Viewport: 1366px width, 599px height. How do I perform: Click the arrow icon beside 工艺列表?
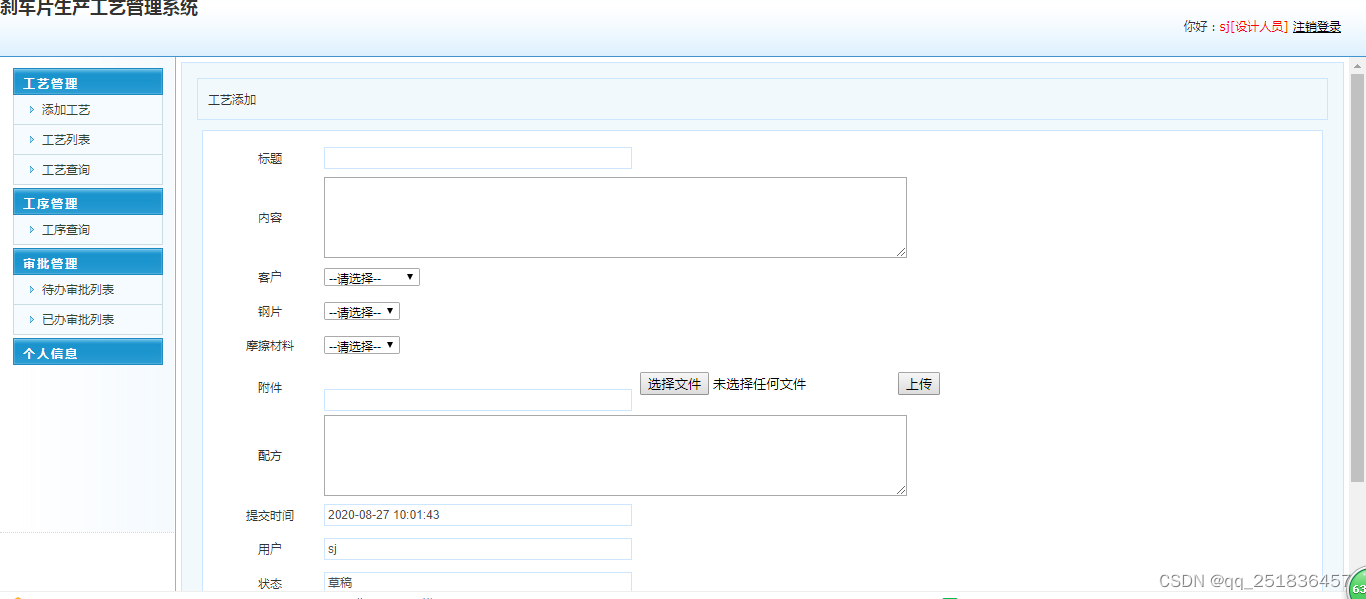point(32,140)
